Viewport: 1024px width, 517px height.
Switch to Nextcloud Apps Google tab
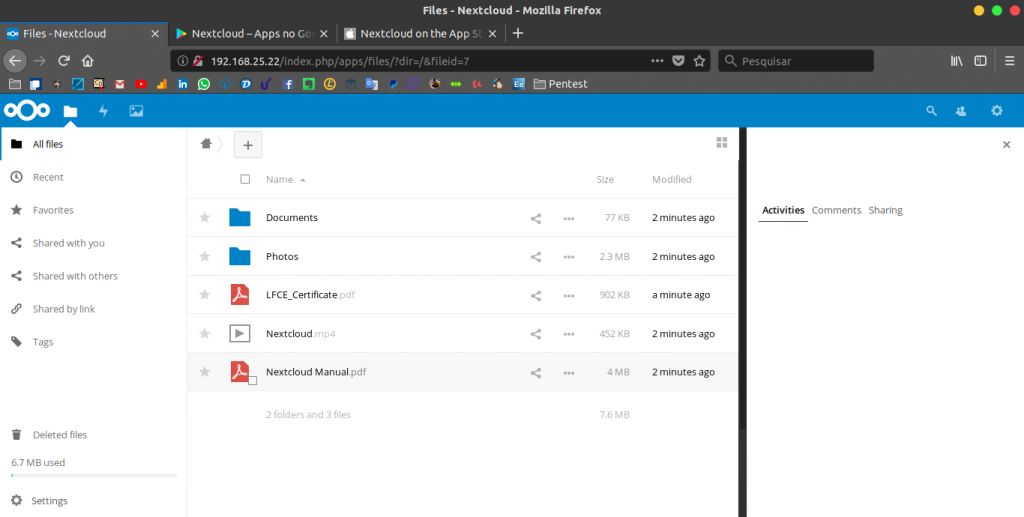[252, 33]
